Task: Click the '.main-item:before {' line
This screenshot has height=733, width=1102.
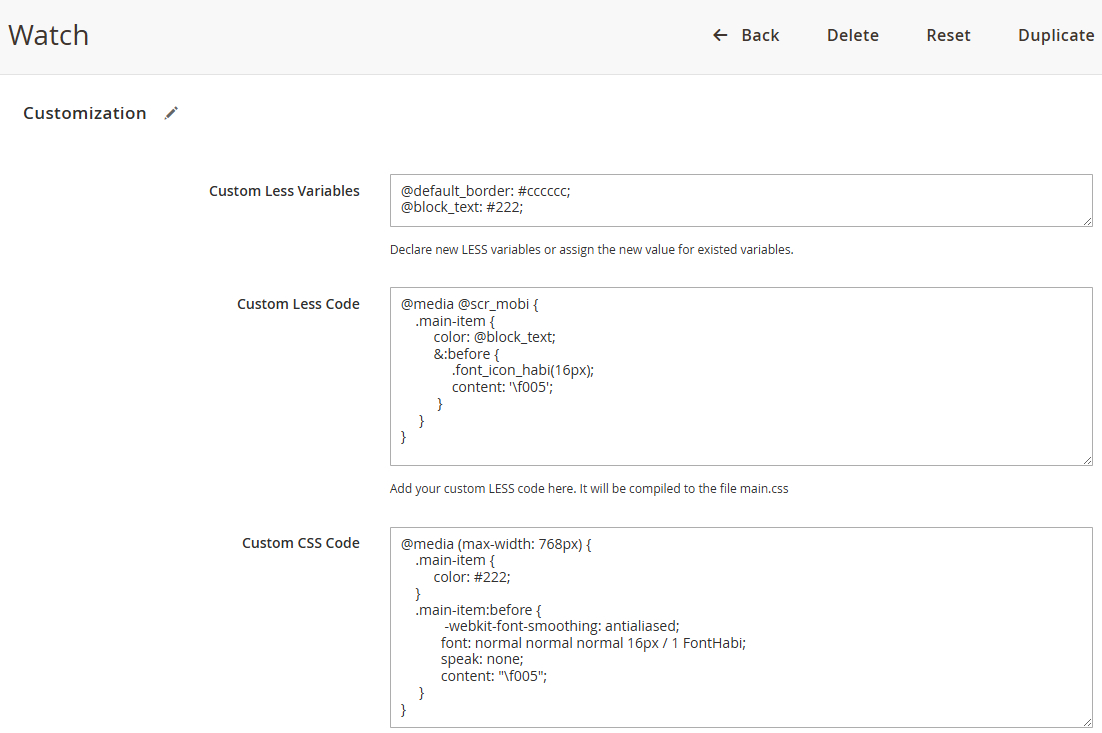Action: [x=478, y=610]
